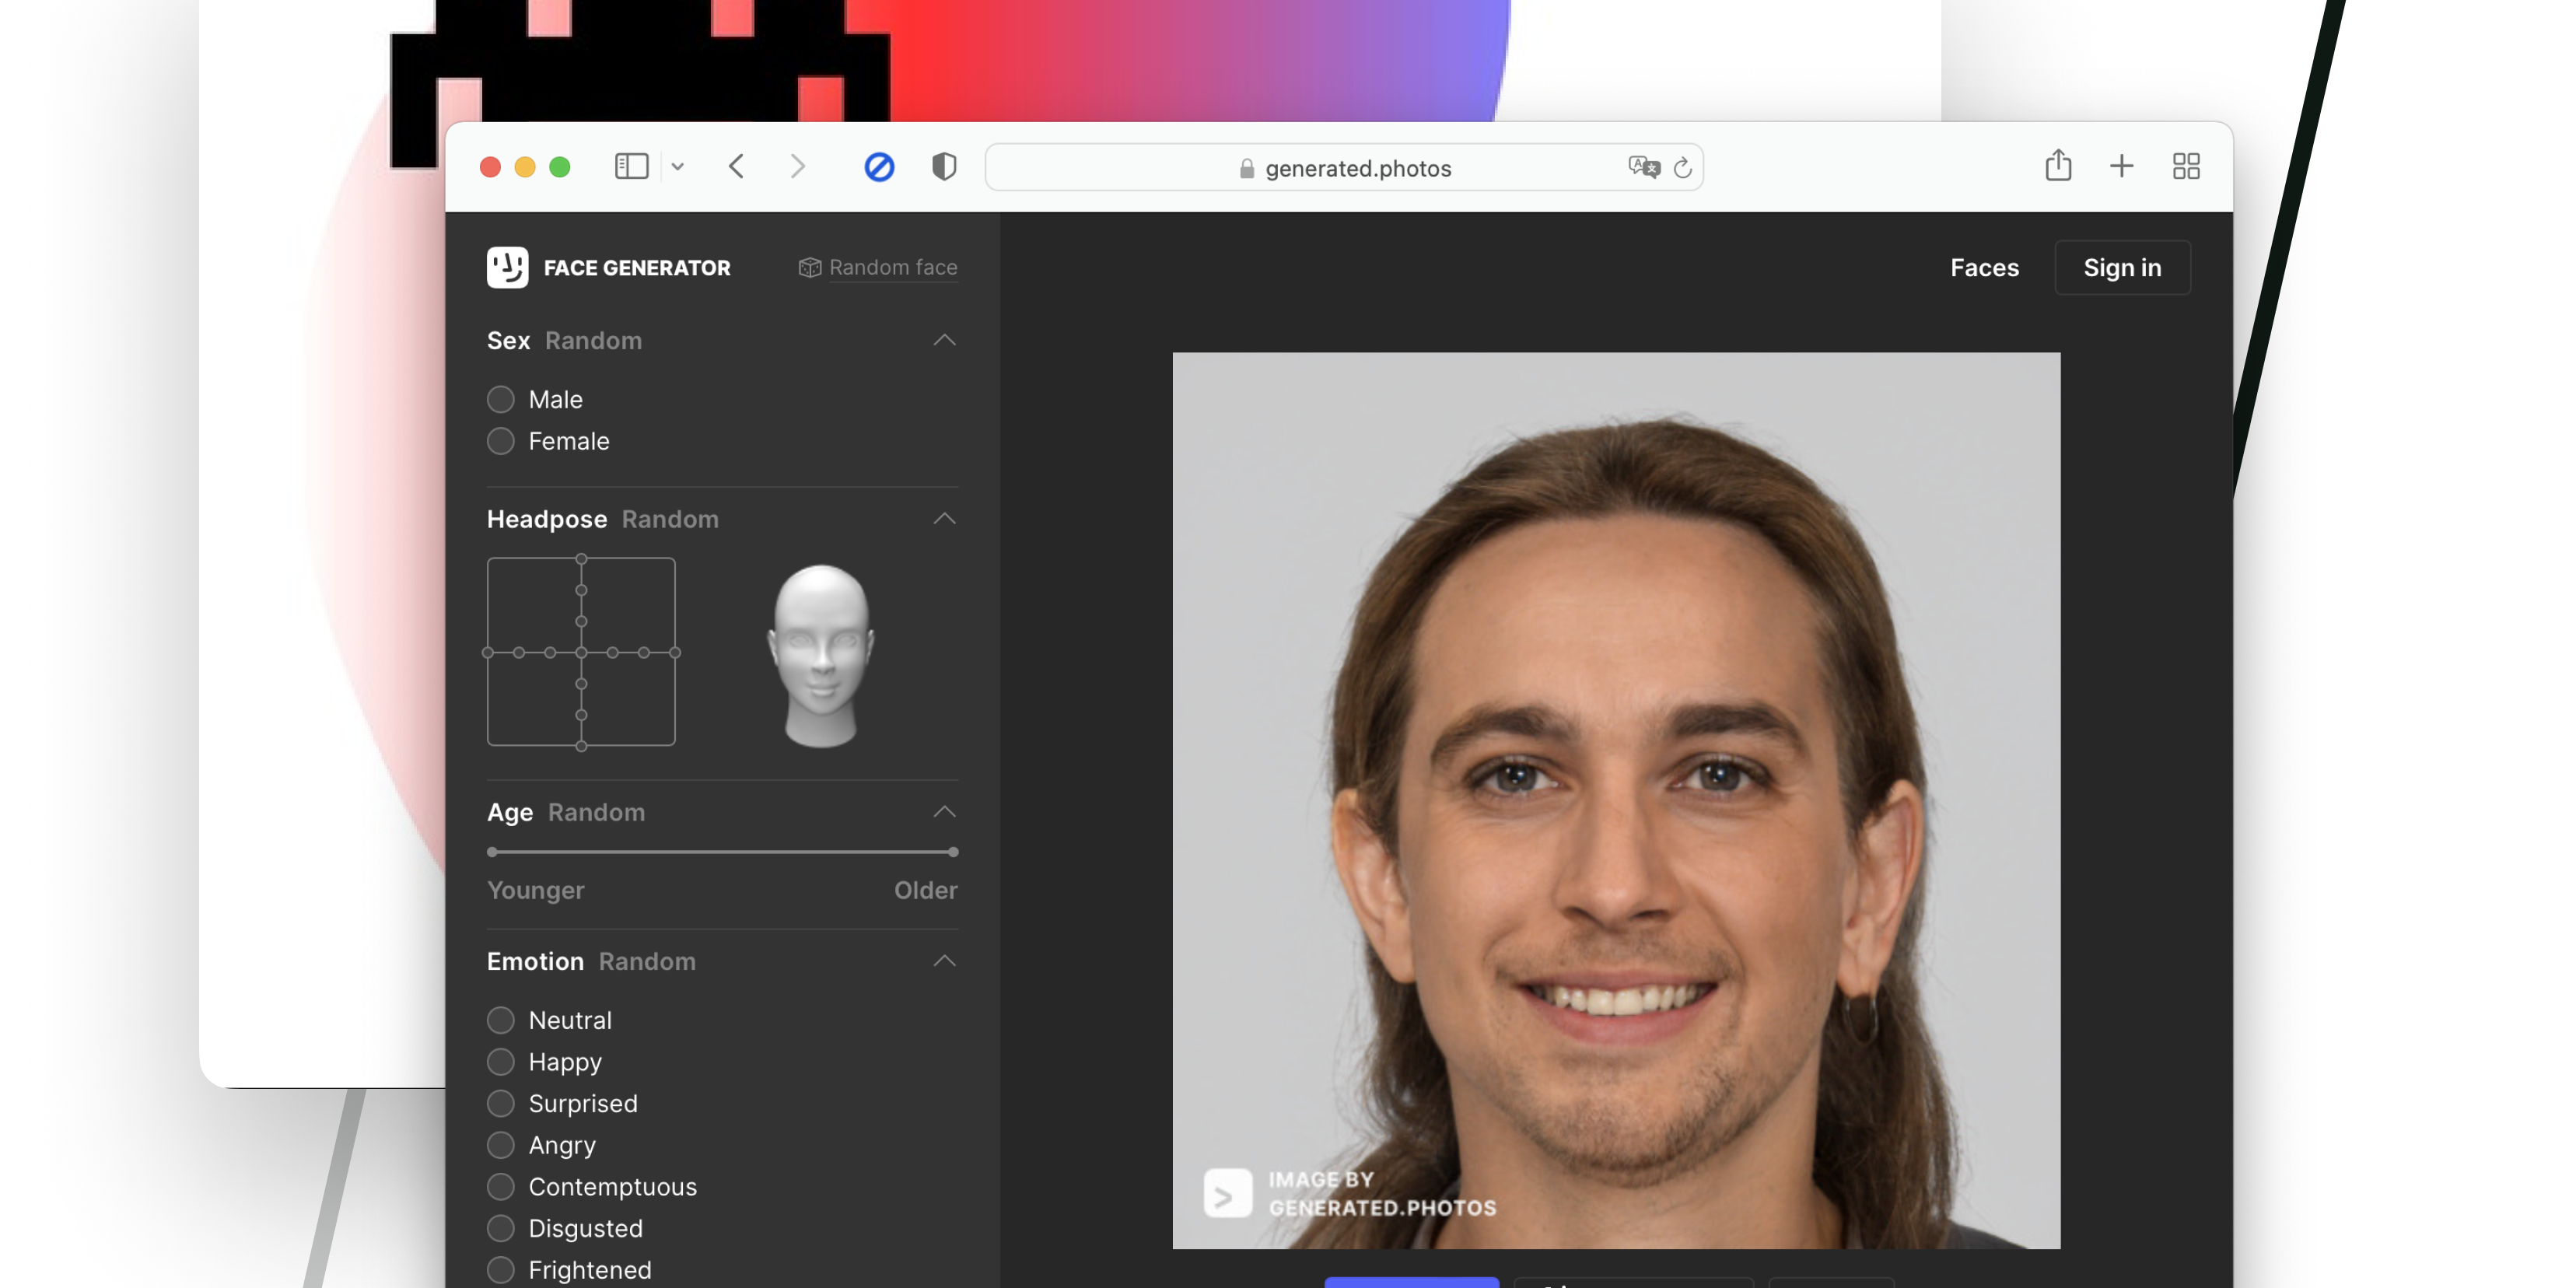Select the Male radio button

tap(501, 399)
